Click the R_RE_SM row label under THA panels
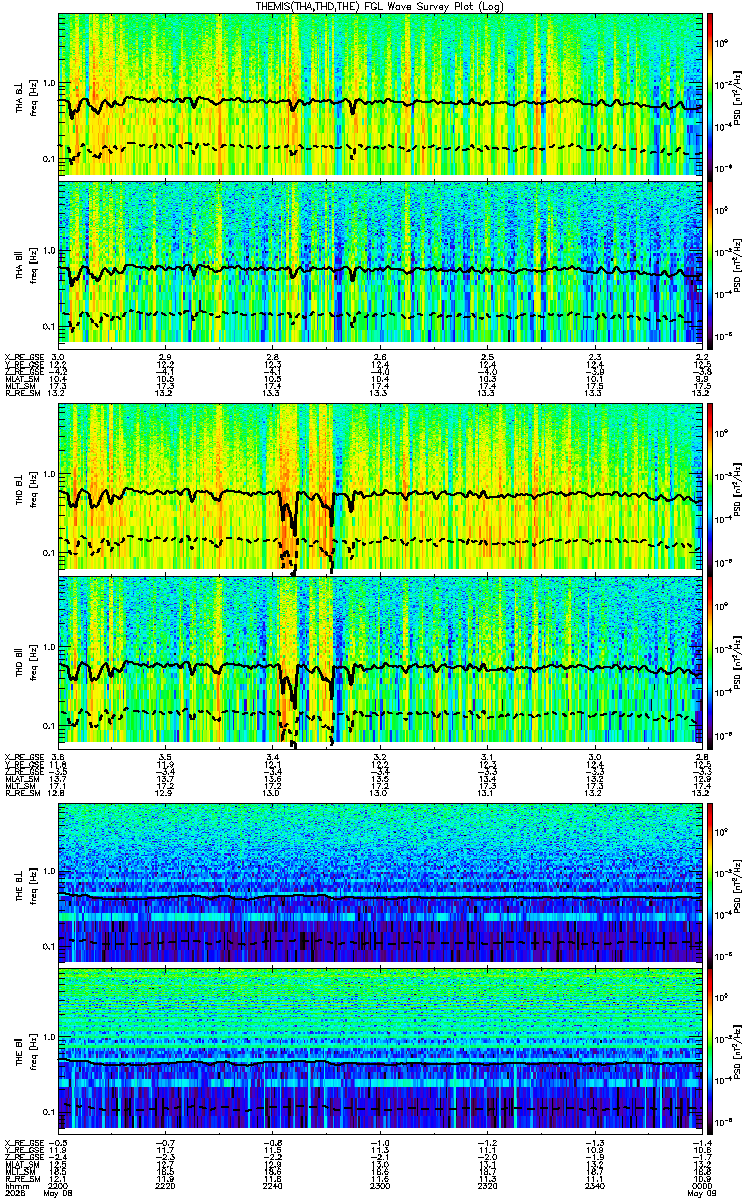The image size is (750, 1200). click(21, 394)
